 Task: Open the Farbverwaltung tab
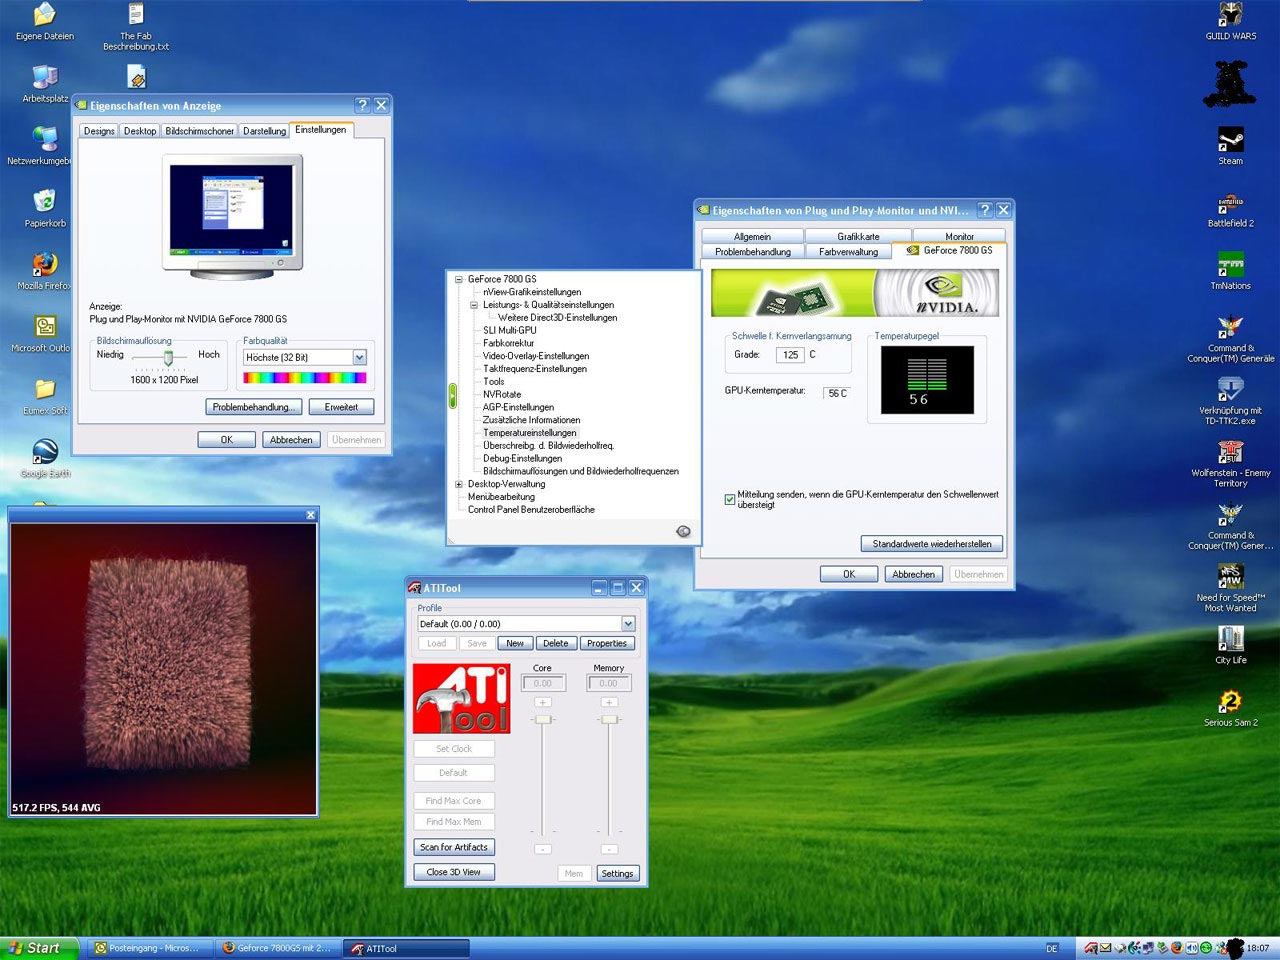point(848,252)
